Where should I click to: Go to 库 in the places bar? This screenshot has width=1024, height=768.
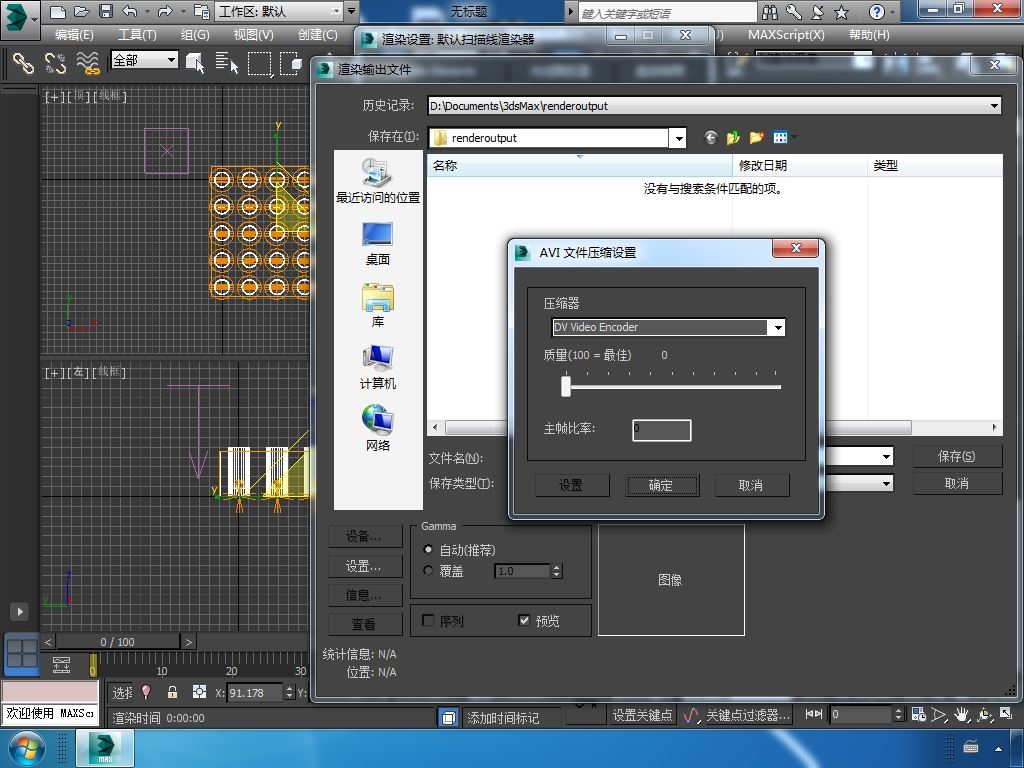377,305
